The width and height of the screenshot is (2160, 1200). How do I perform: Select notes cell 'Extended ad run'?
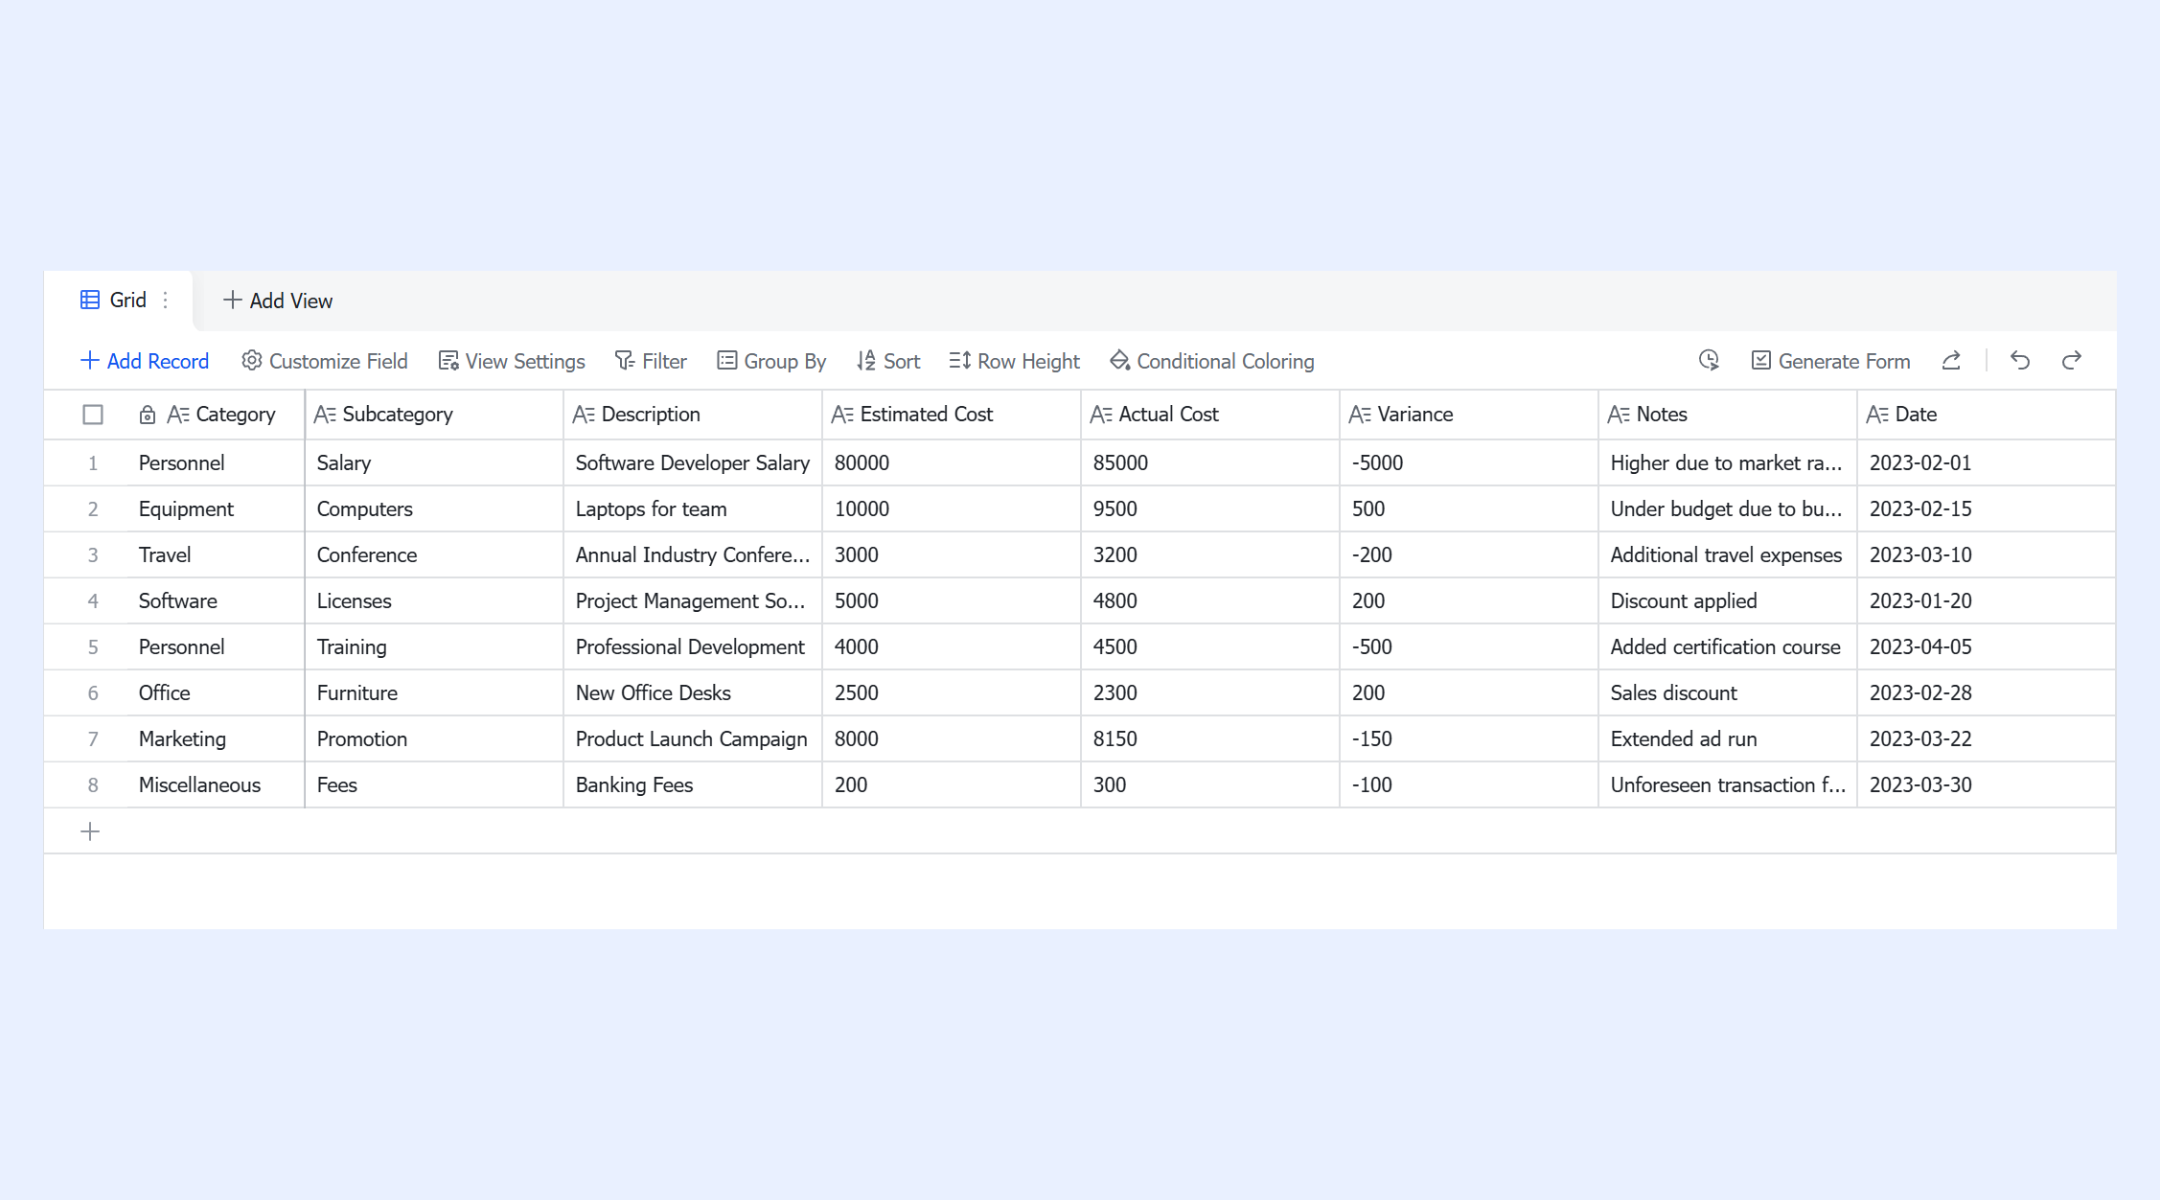click(1728, 739)
